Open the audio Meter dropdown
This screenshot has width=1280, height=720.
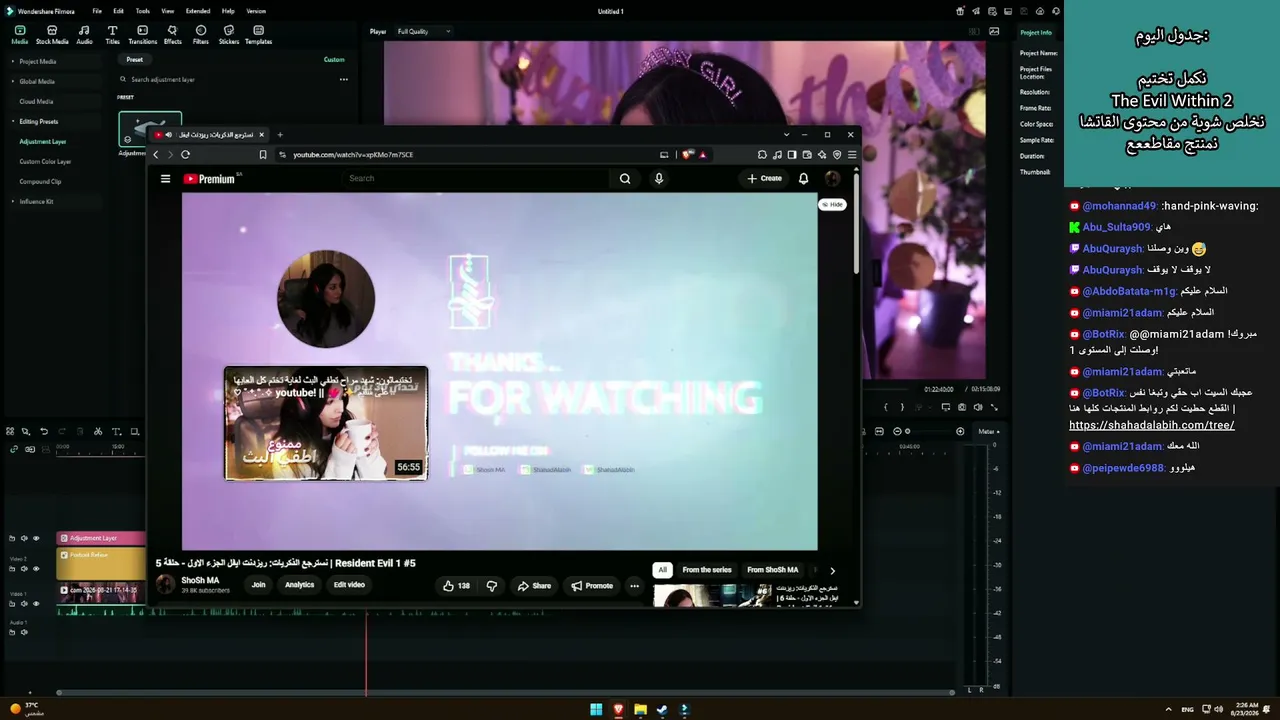989,432
